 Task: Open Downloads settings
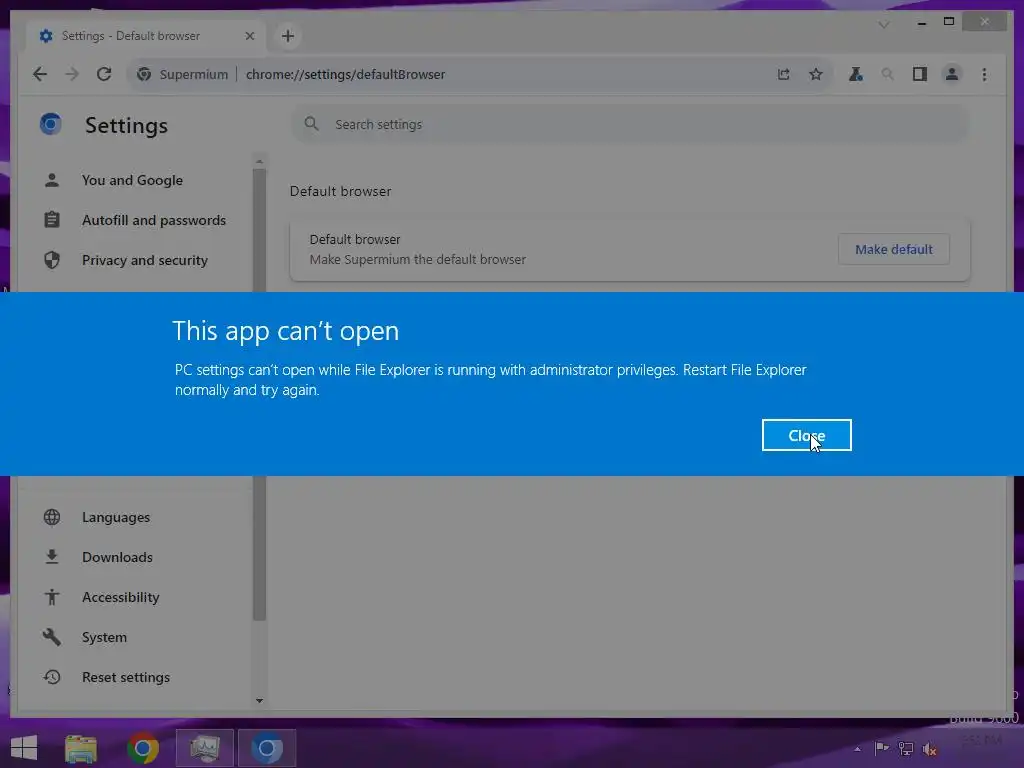coord(118,557)
